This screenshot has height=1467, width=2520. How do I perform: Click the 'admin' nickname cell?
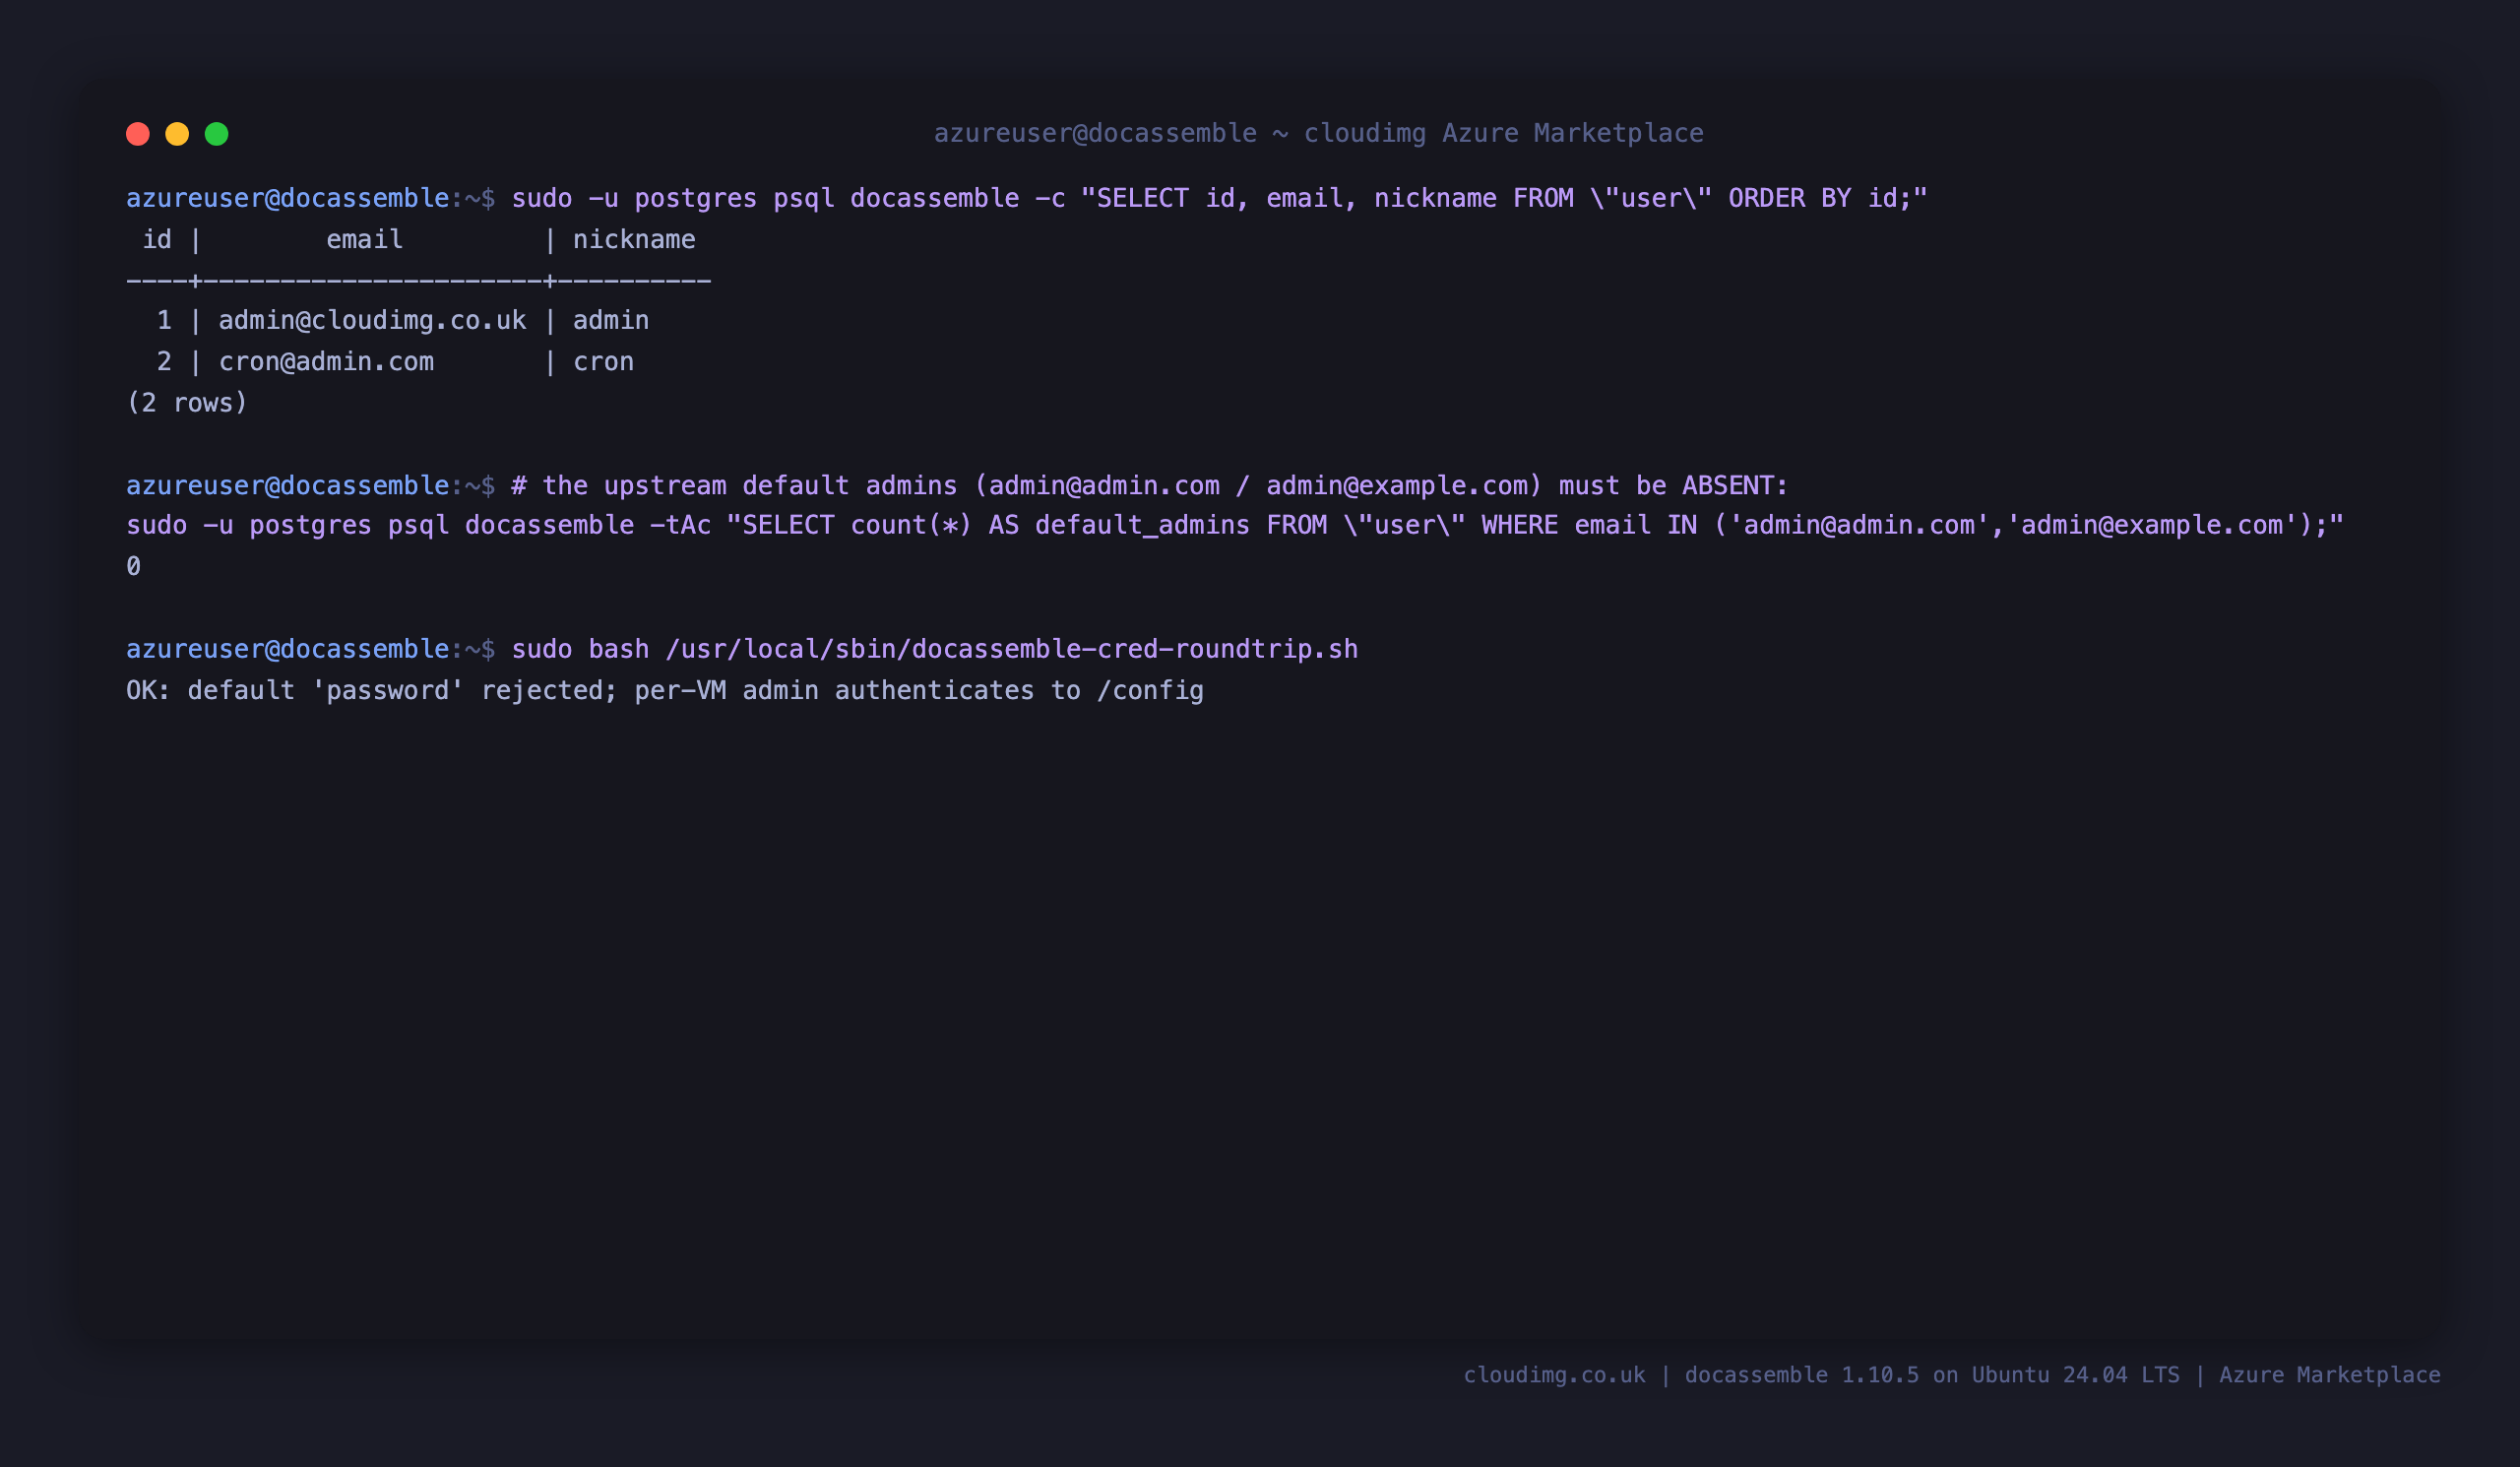pos(611,321)
